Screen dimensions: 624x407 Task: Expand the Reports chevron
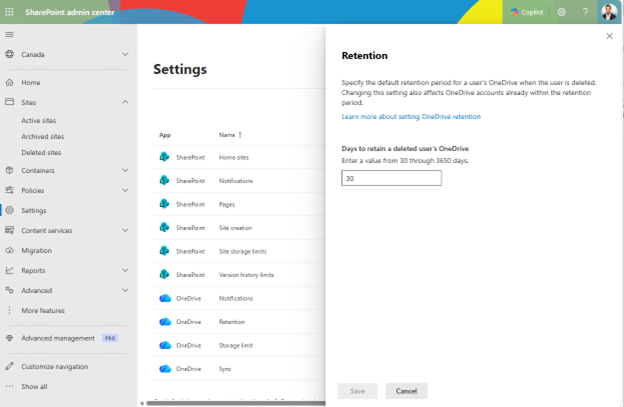[125, 270]
